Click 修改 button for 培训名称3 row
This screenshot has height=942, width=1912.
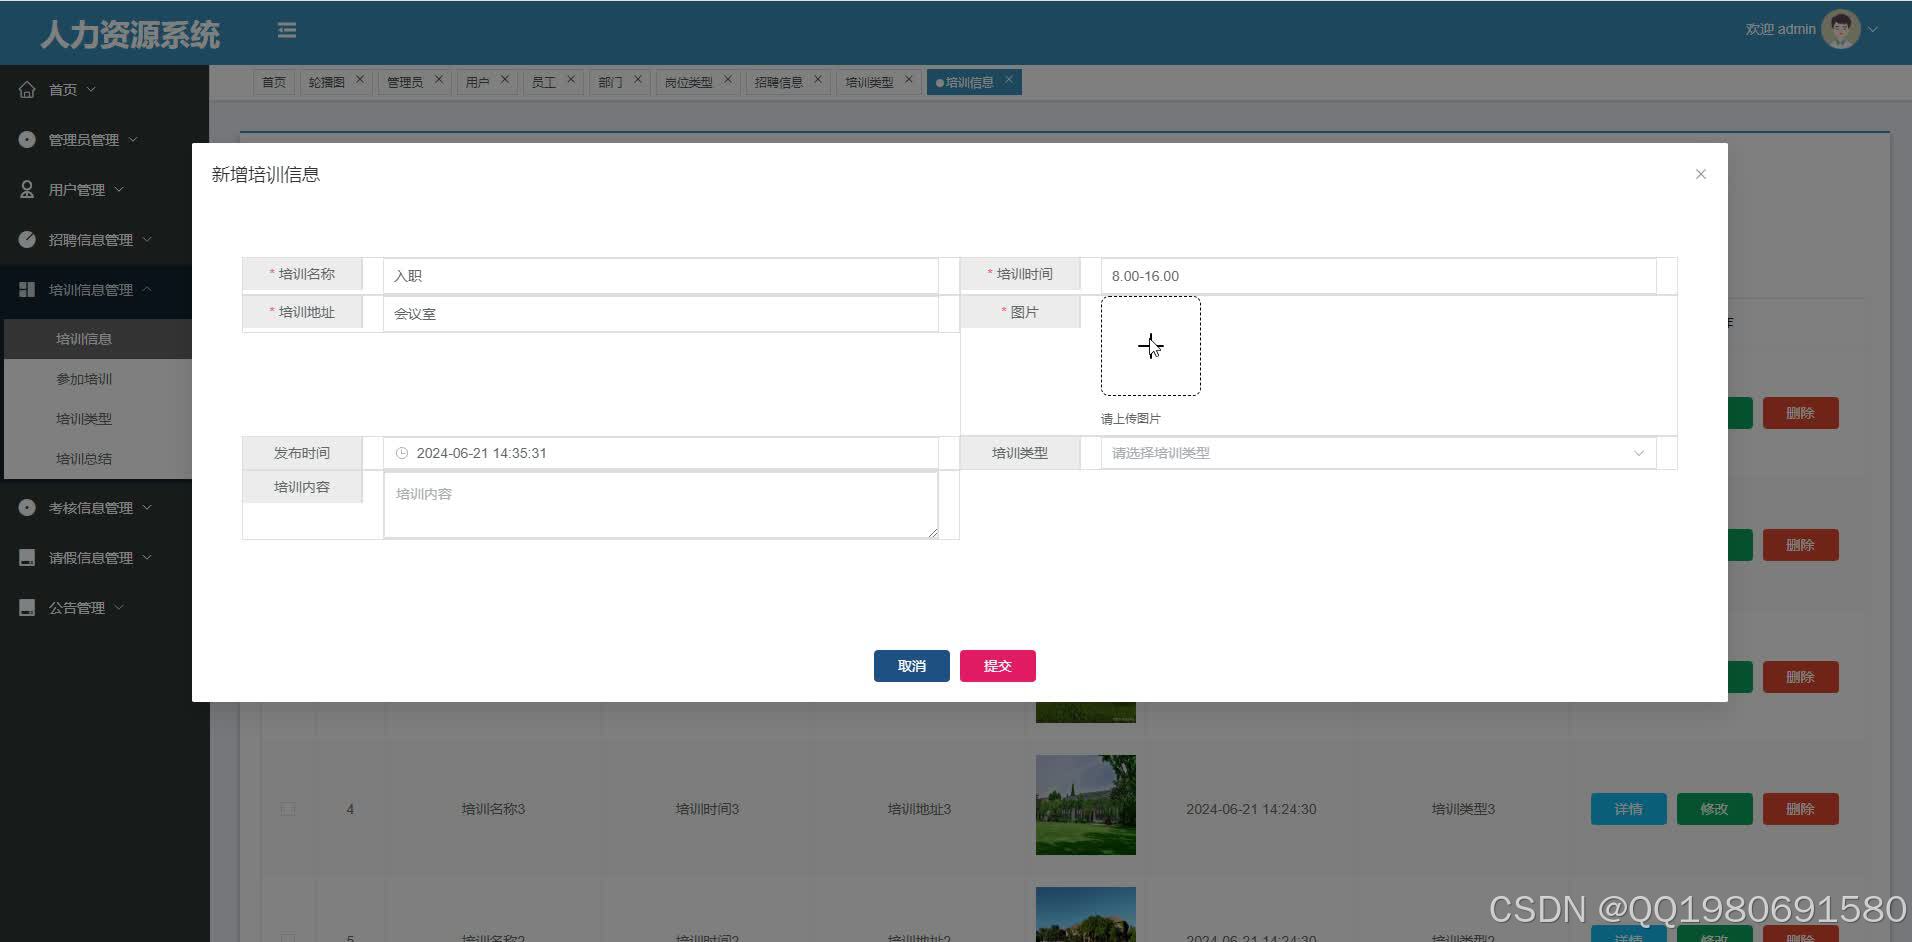click(1715, 809)
